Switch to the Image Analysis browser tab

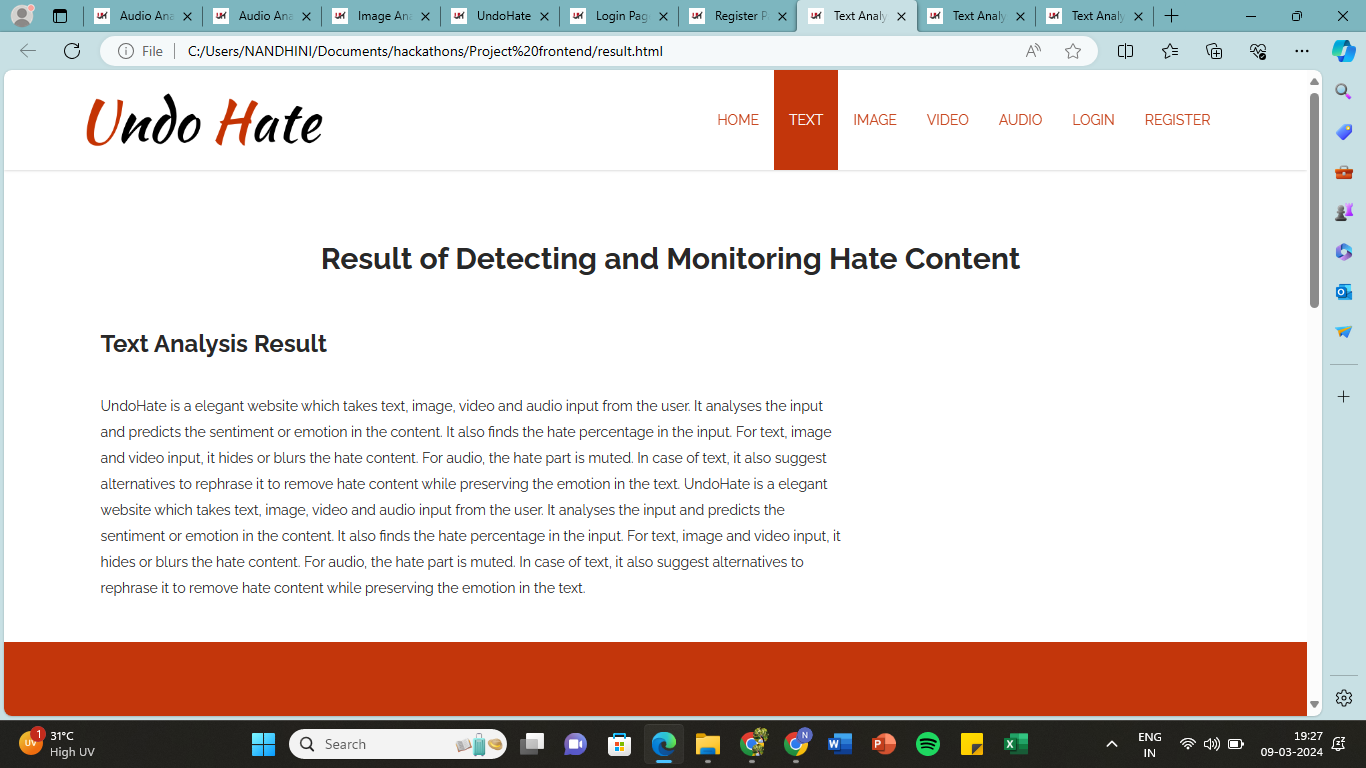coord(380,16)
